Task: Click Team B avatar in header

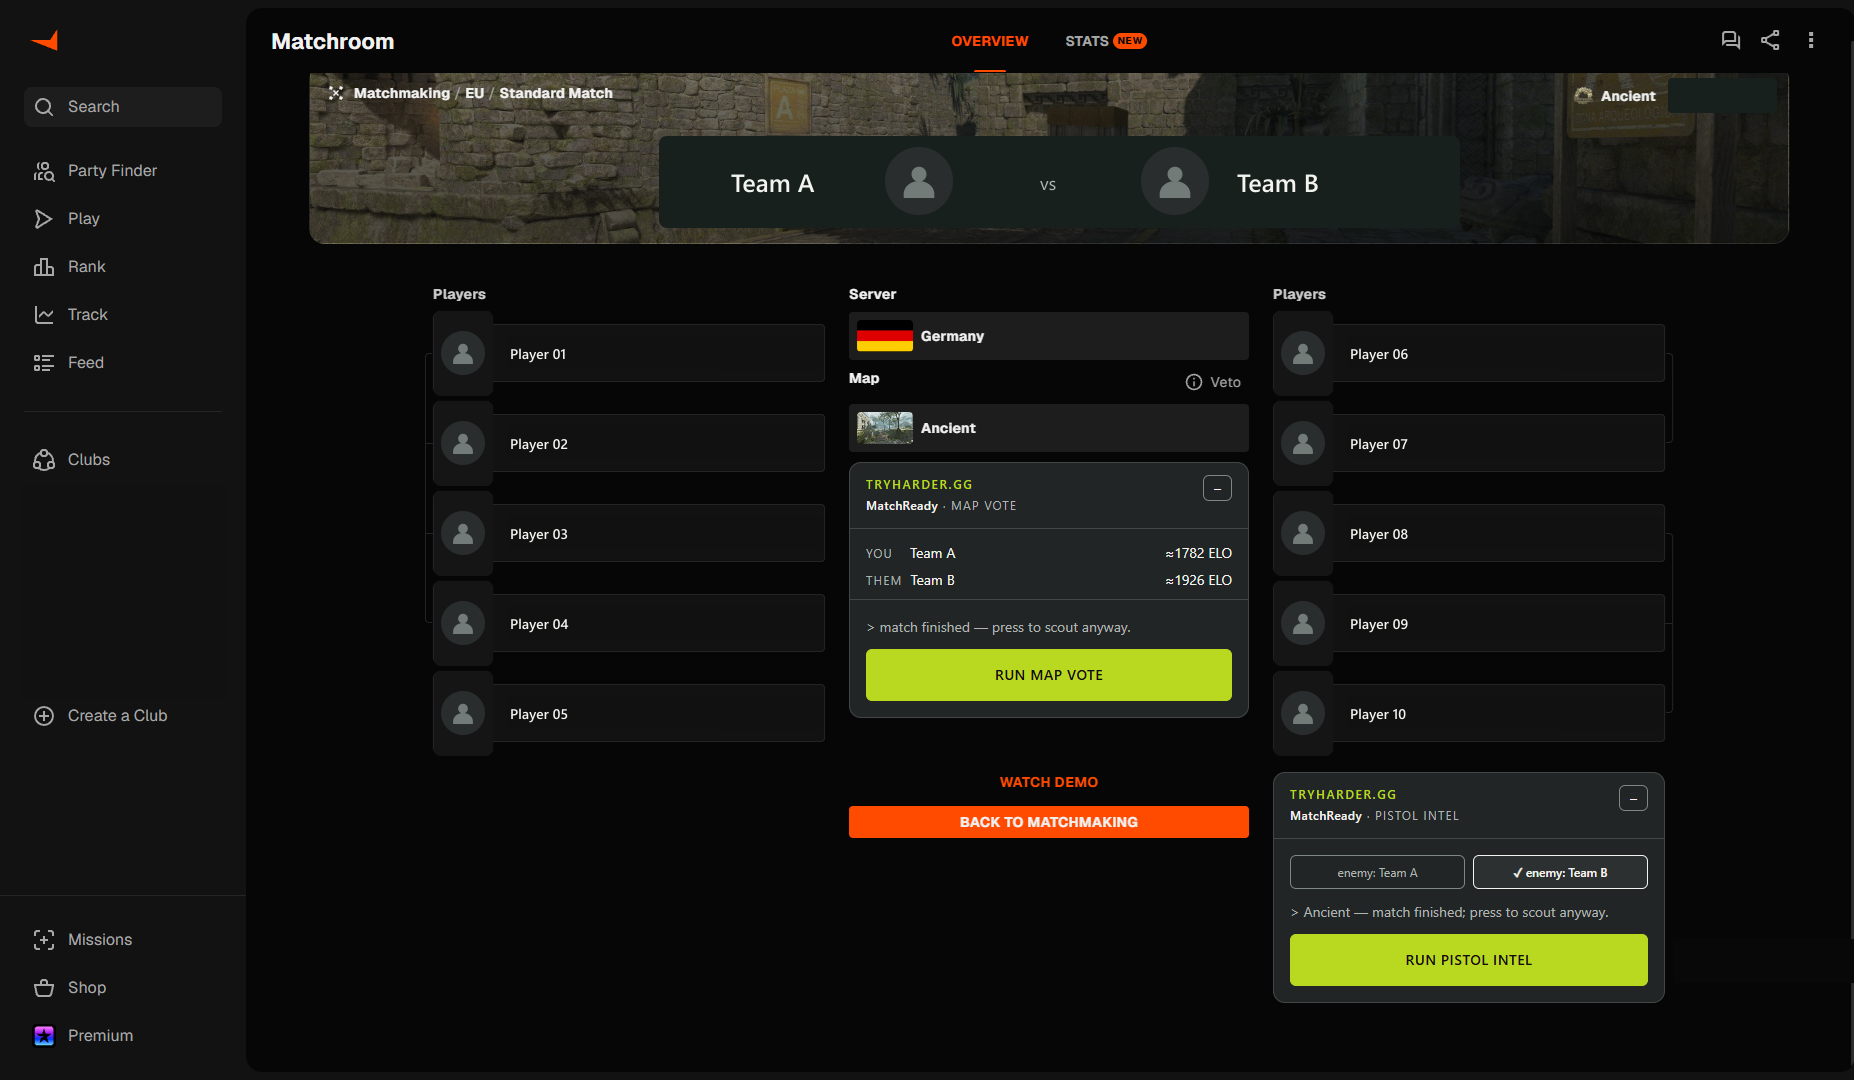Action: [1174, 182]
